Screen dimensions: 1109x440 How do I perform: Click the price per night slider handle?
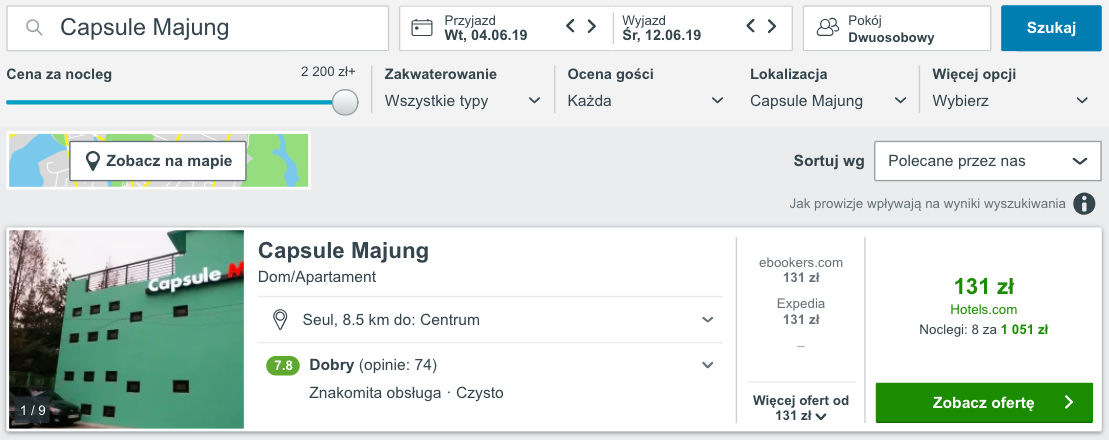pos(344,102)
